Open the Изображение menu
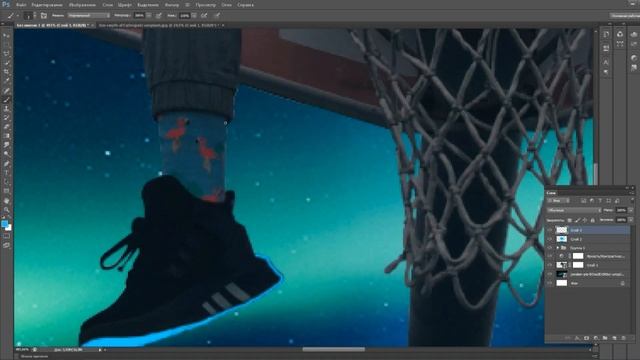 [82, 5]
